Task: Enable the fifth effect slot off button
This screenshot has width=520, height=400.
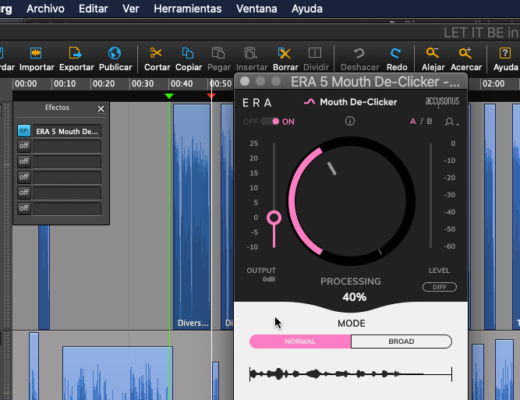Action: click(x=24, y=192)
